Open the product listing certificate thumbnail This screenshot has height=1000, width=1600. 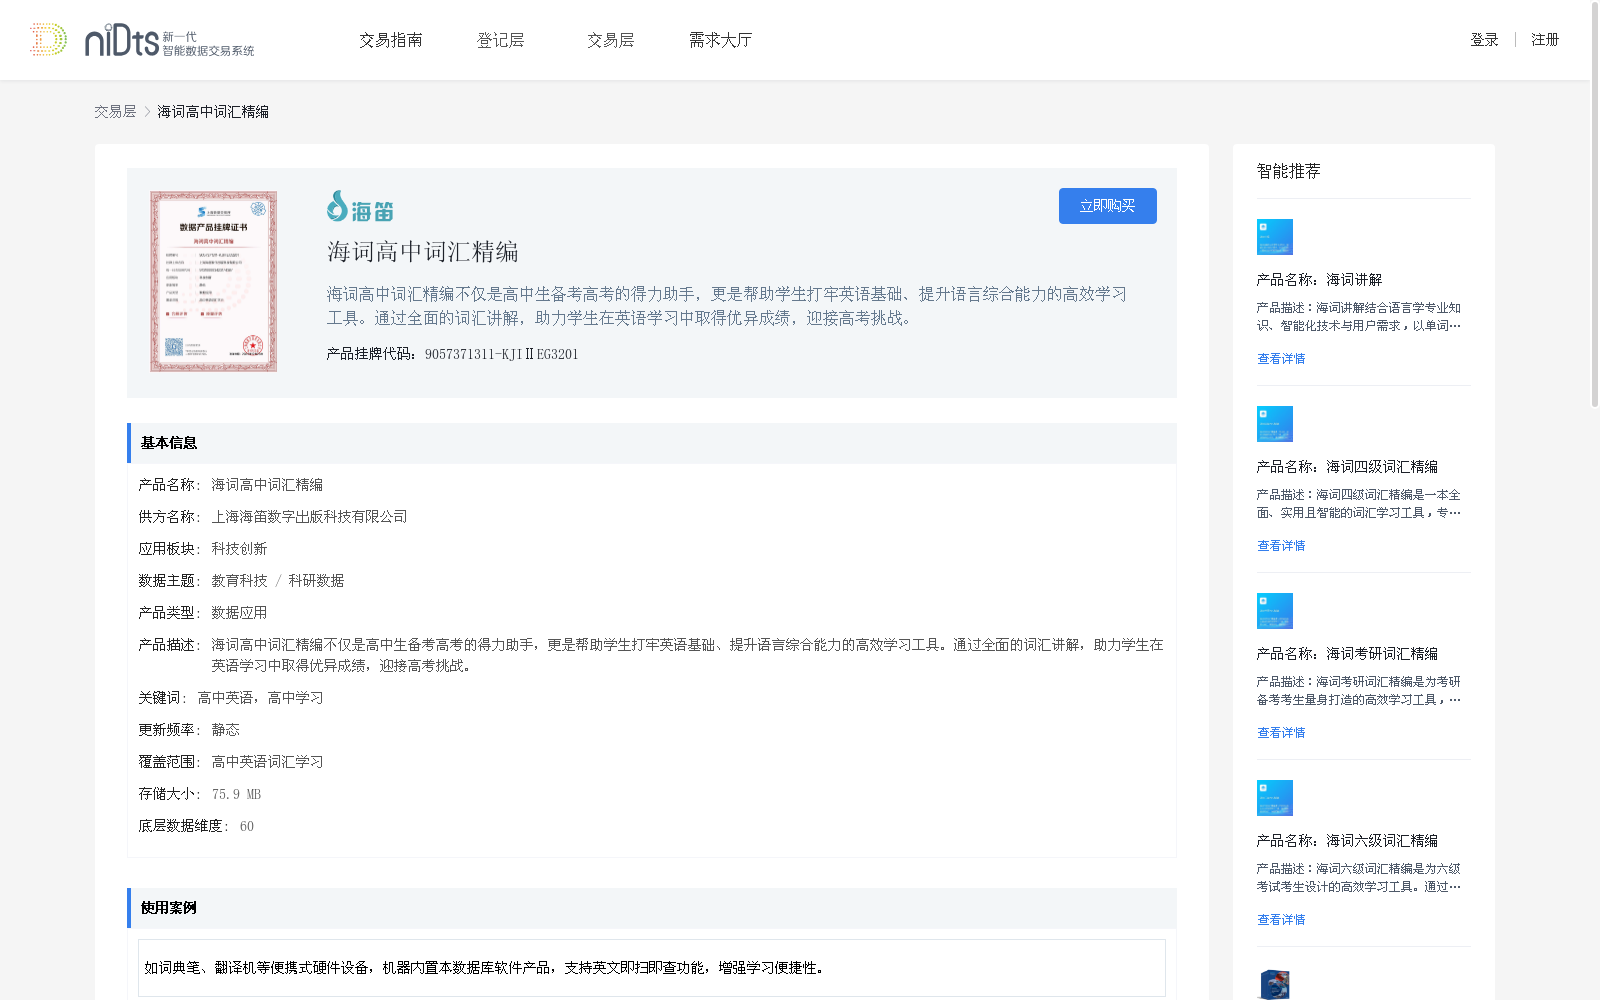pyautogui.click(x=213, y=282)
